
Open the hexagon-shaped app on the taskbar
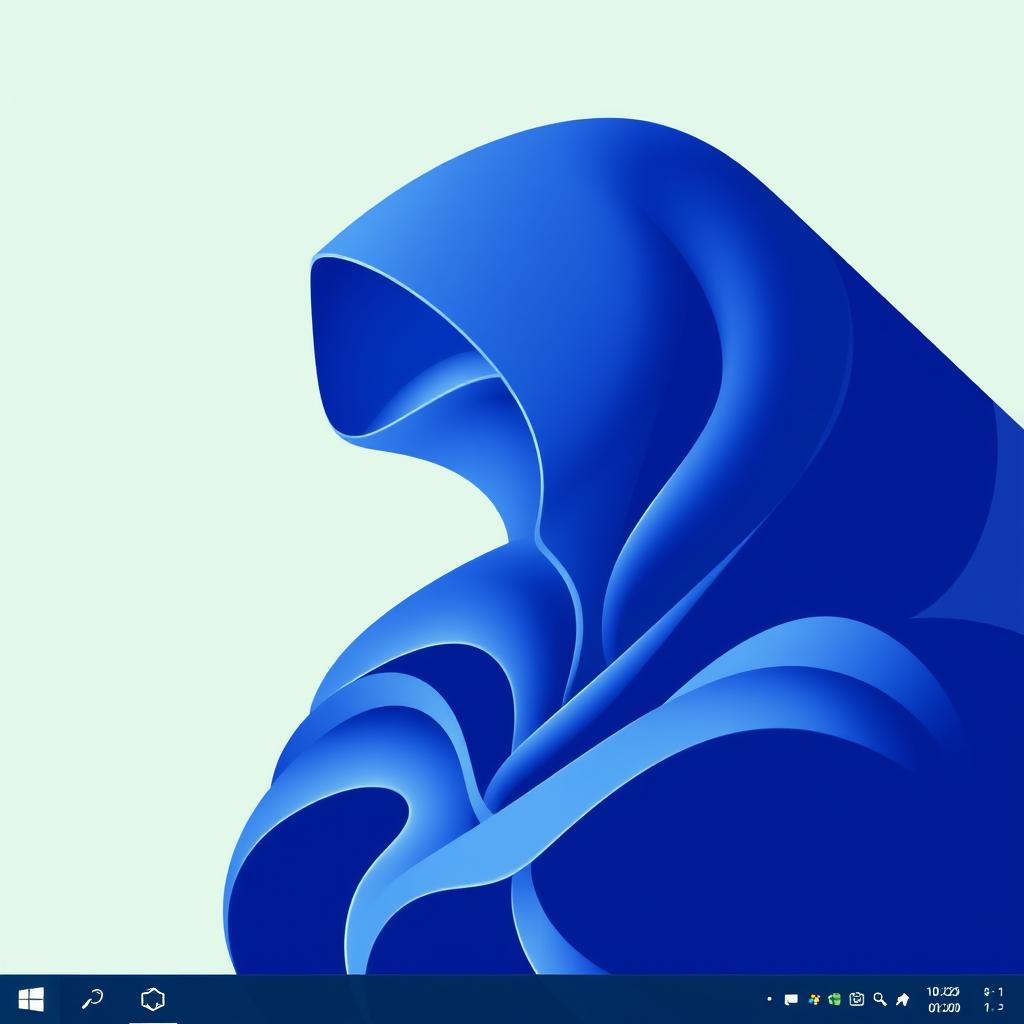pyautogui.click(x=153, y=999)
